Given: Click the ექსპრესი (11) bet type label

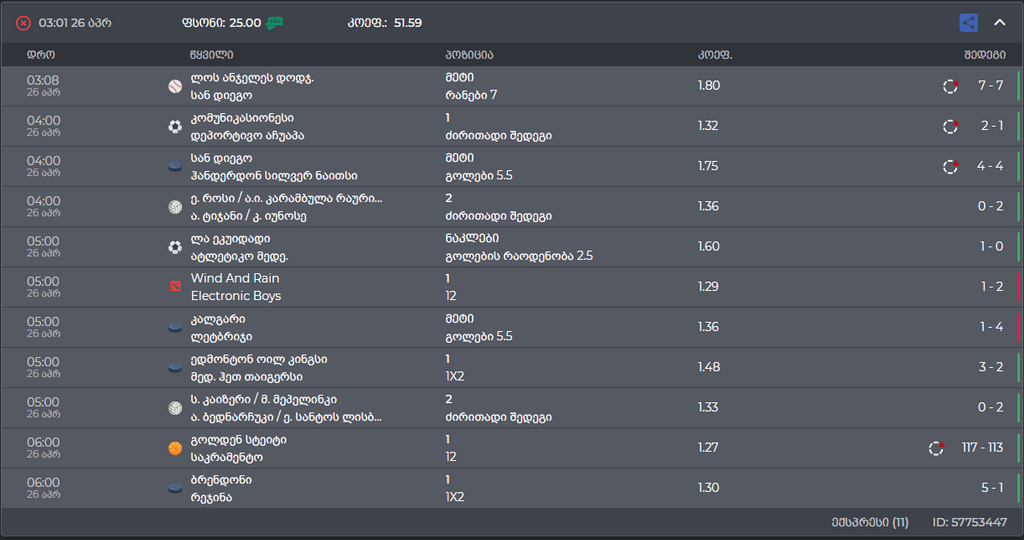Looking at the screenshot, I should coord(870,522).
